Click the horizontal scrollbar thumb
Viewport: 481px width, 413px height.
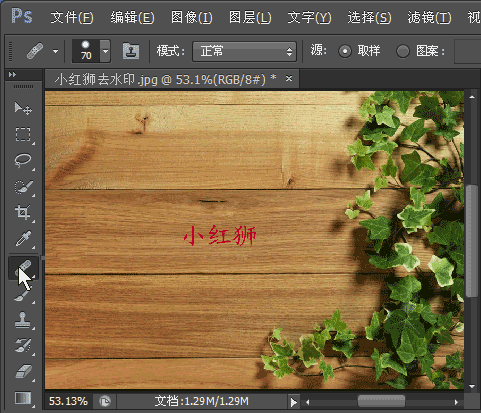click(x=381, y=401)
